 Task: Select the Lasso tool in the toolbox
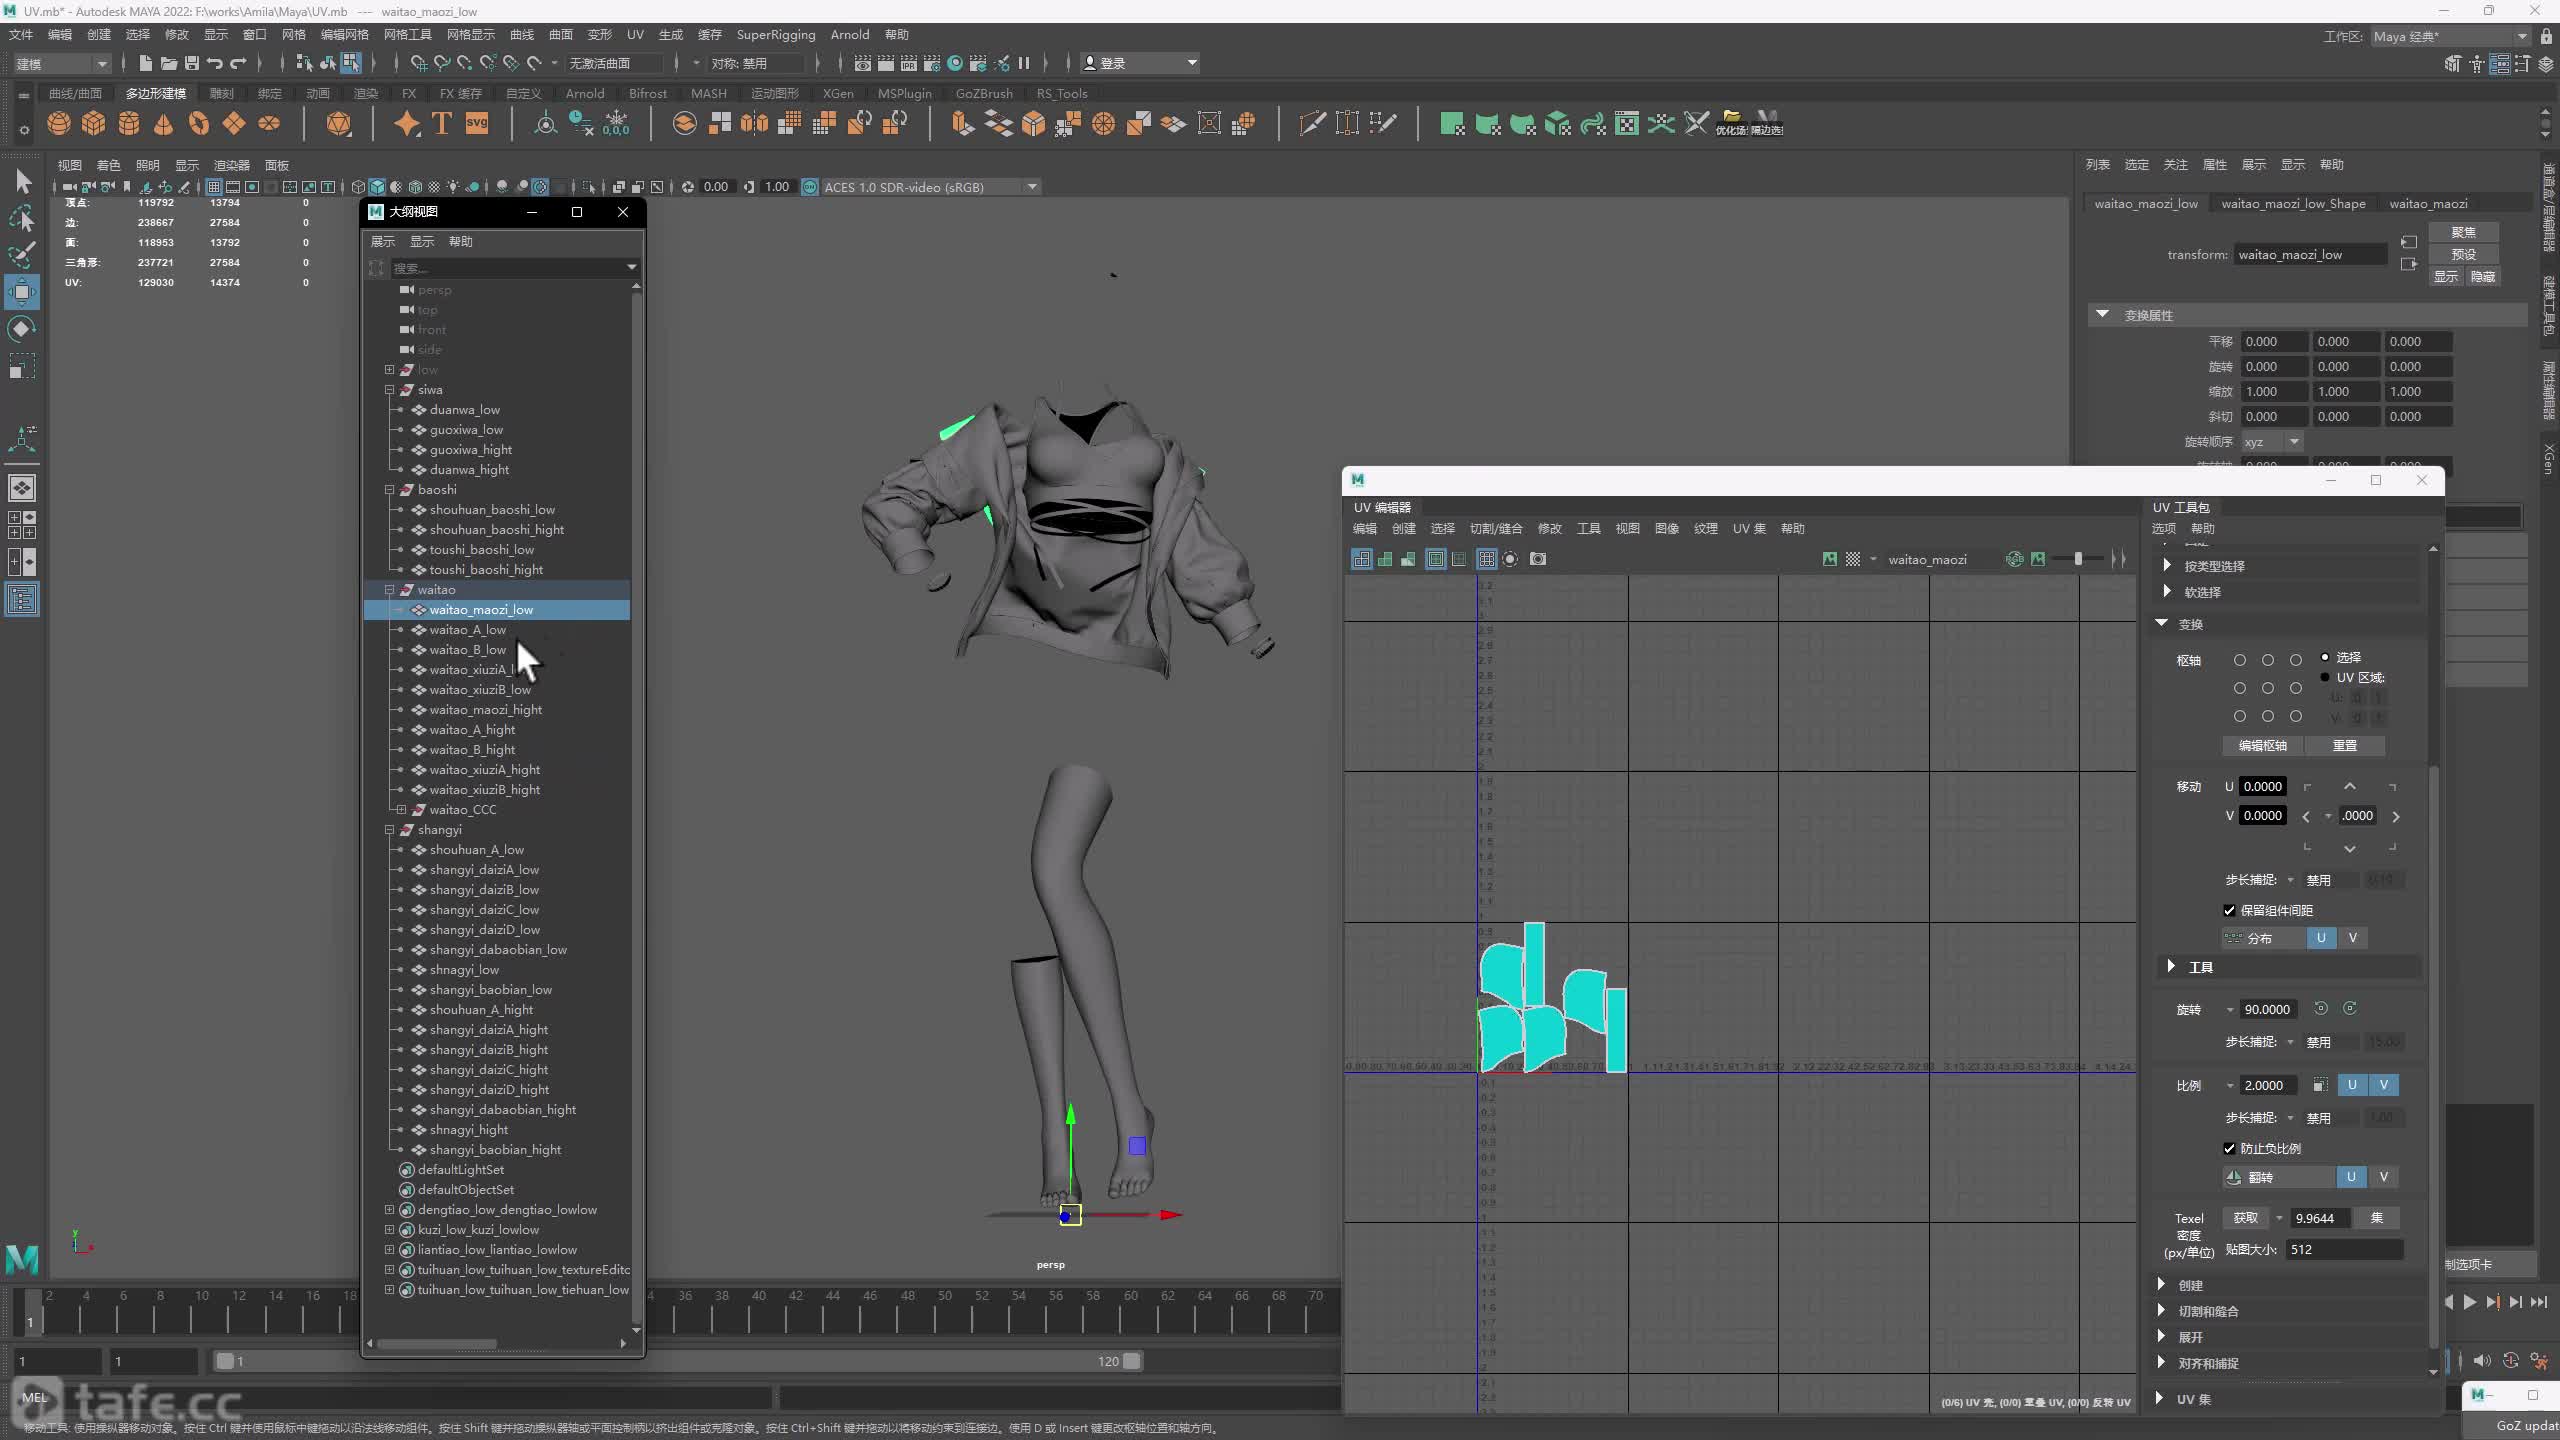pyautogui.click(x=22, y=218)
